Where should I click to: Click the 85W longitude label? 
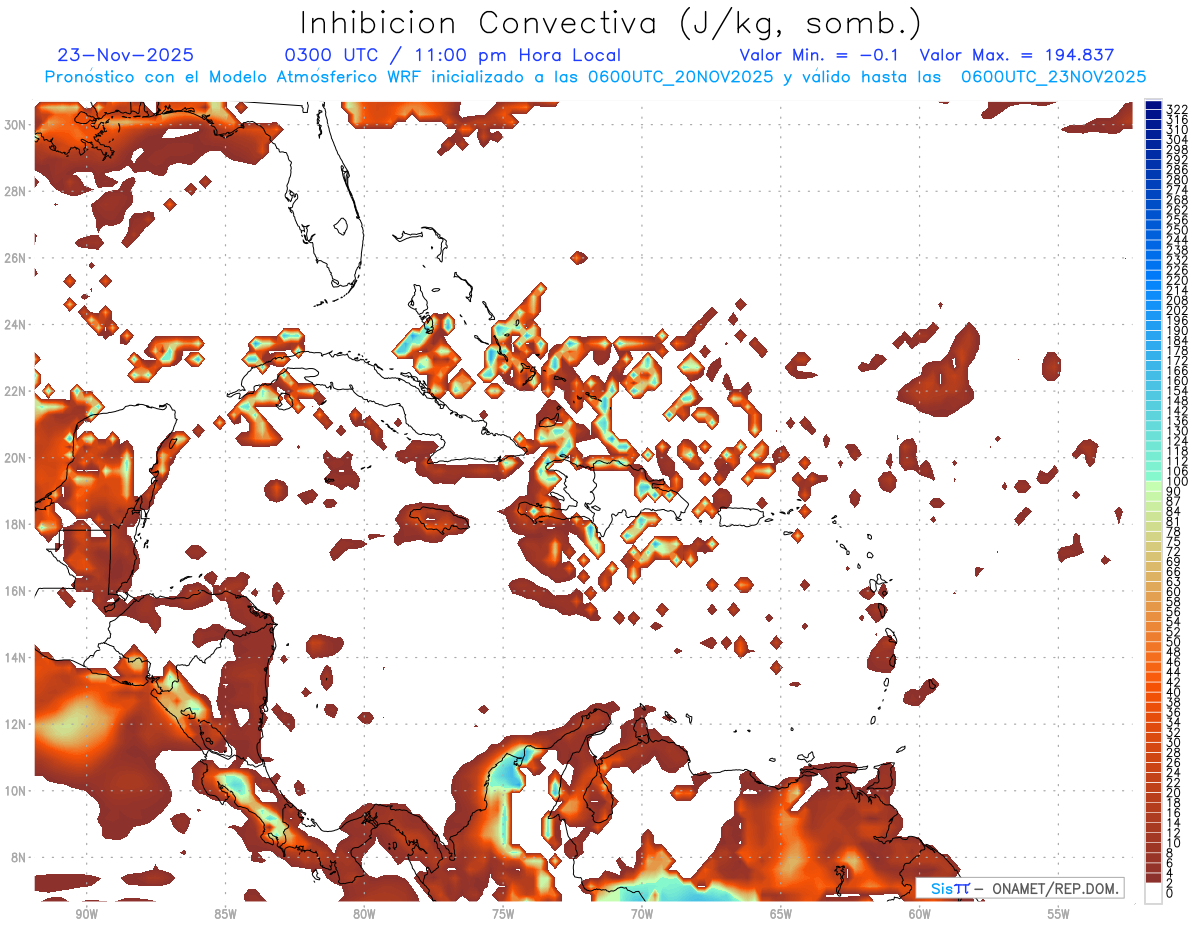(x=225, y=914)
